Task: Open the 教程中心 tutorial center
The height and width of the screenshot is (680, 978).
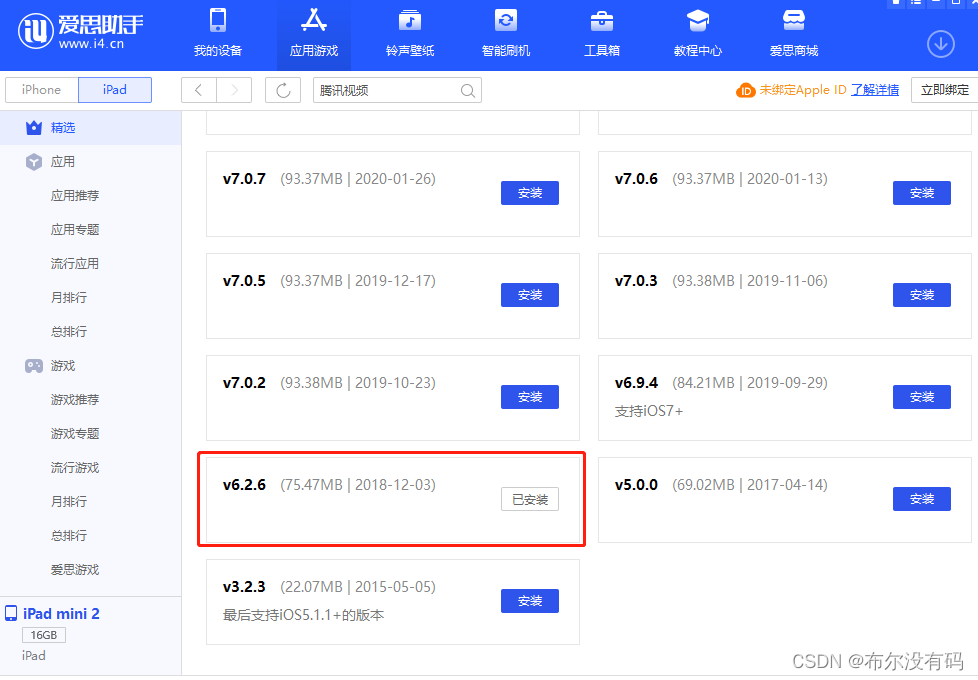Action: [x=698, y=34]
